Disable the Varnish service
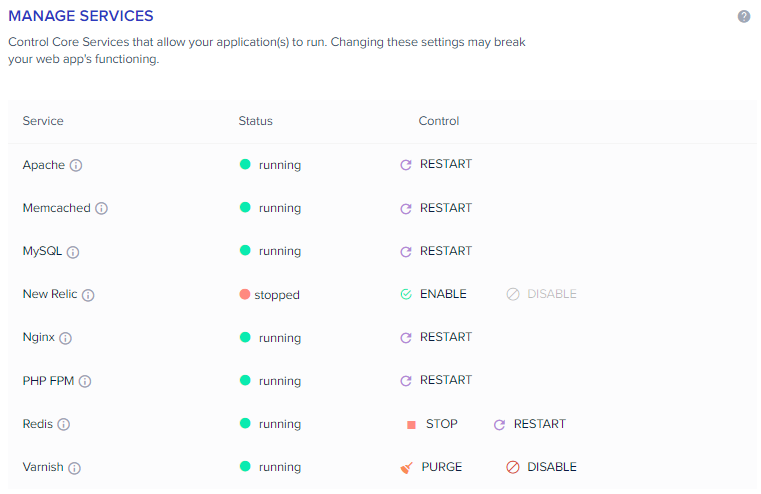 [x=541, y=467]
